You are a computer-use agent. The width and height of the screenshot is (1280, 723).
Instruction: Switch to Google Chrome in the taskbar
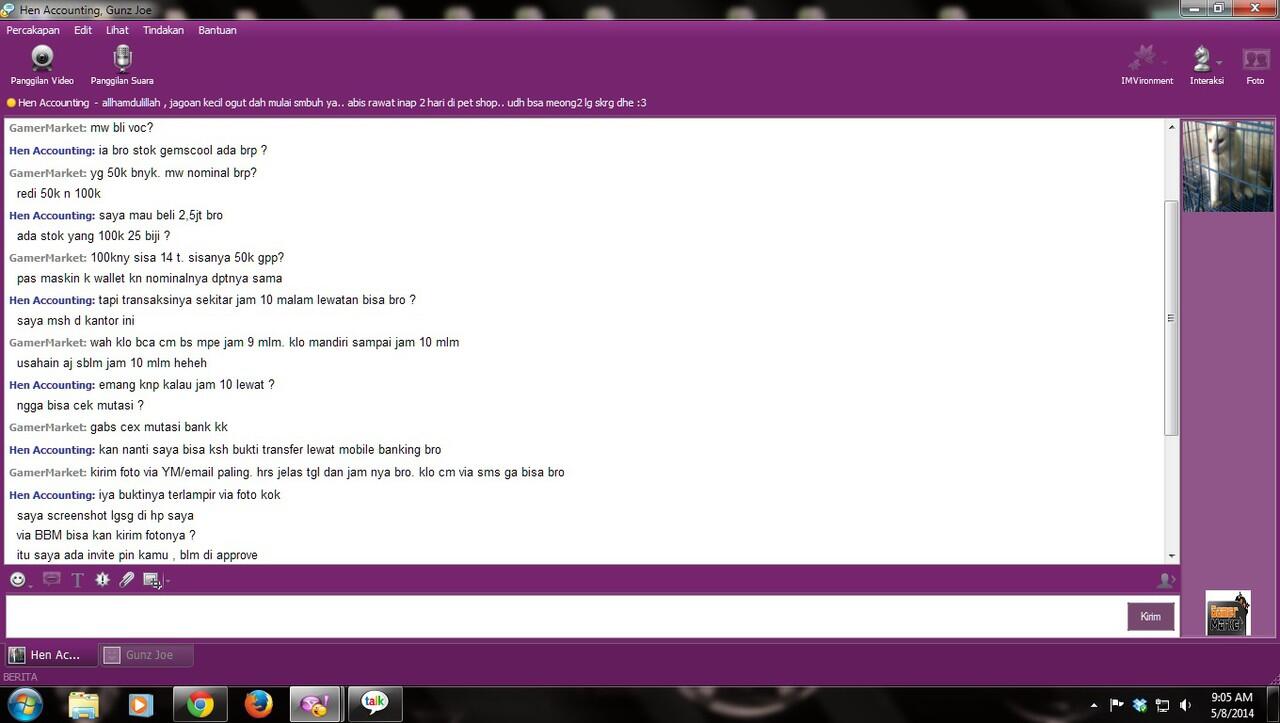pyautogui.click(x=200, y=705)
